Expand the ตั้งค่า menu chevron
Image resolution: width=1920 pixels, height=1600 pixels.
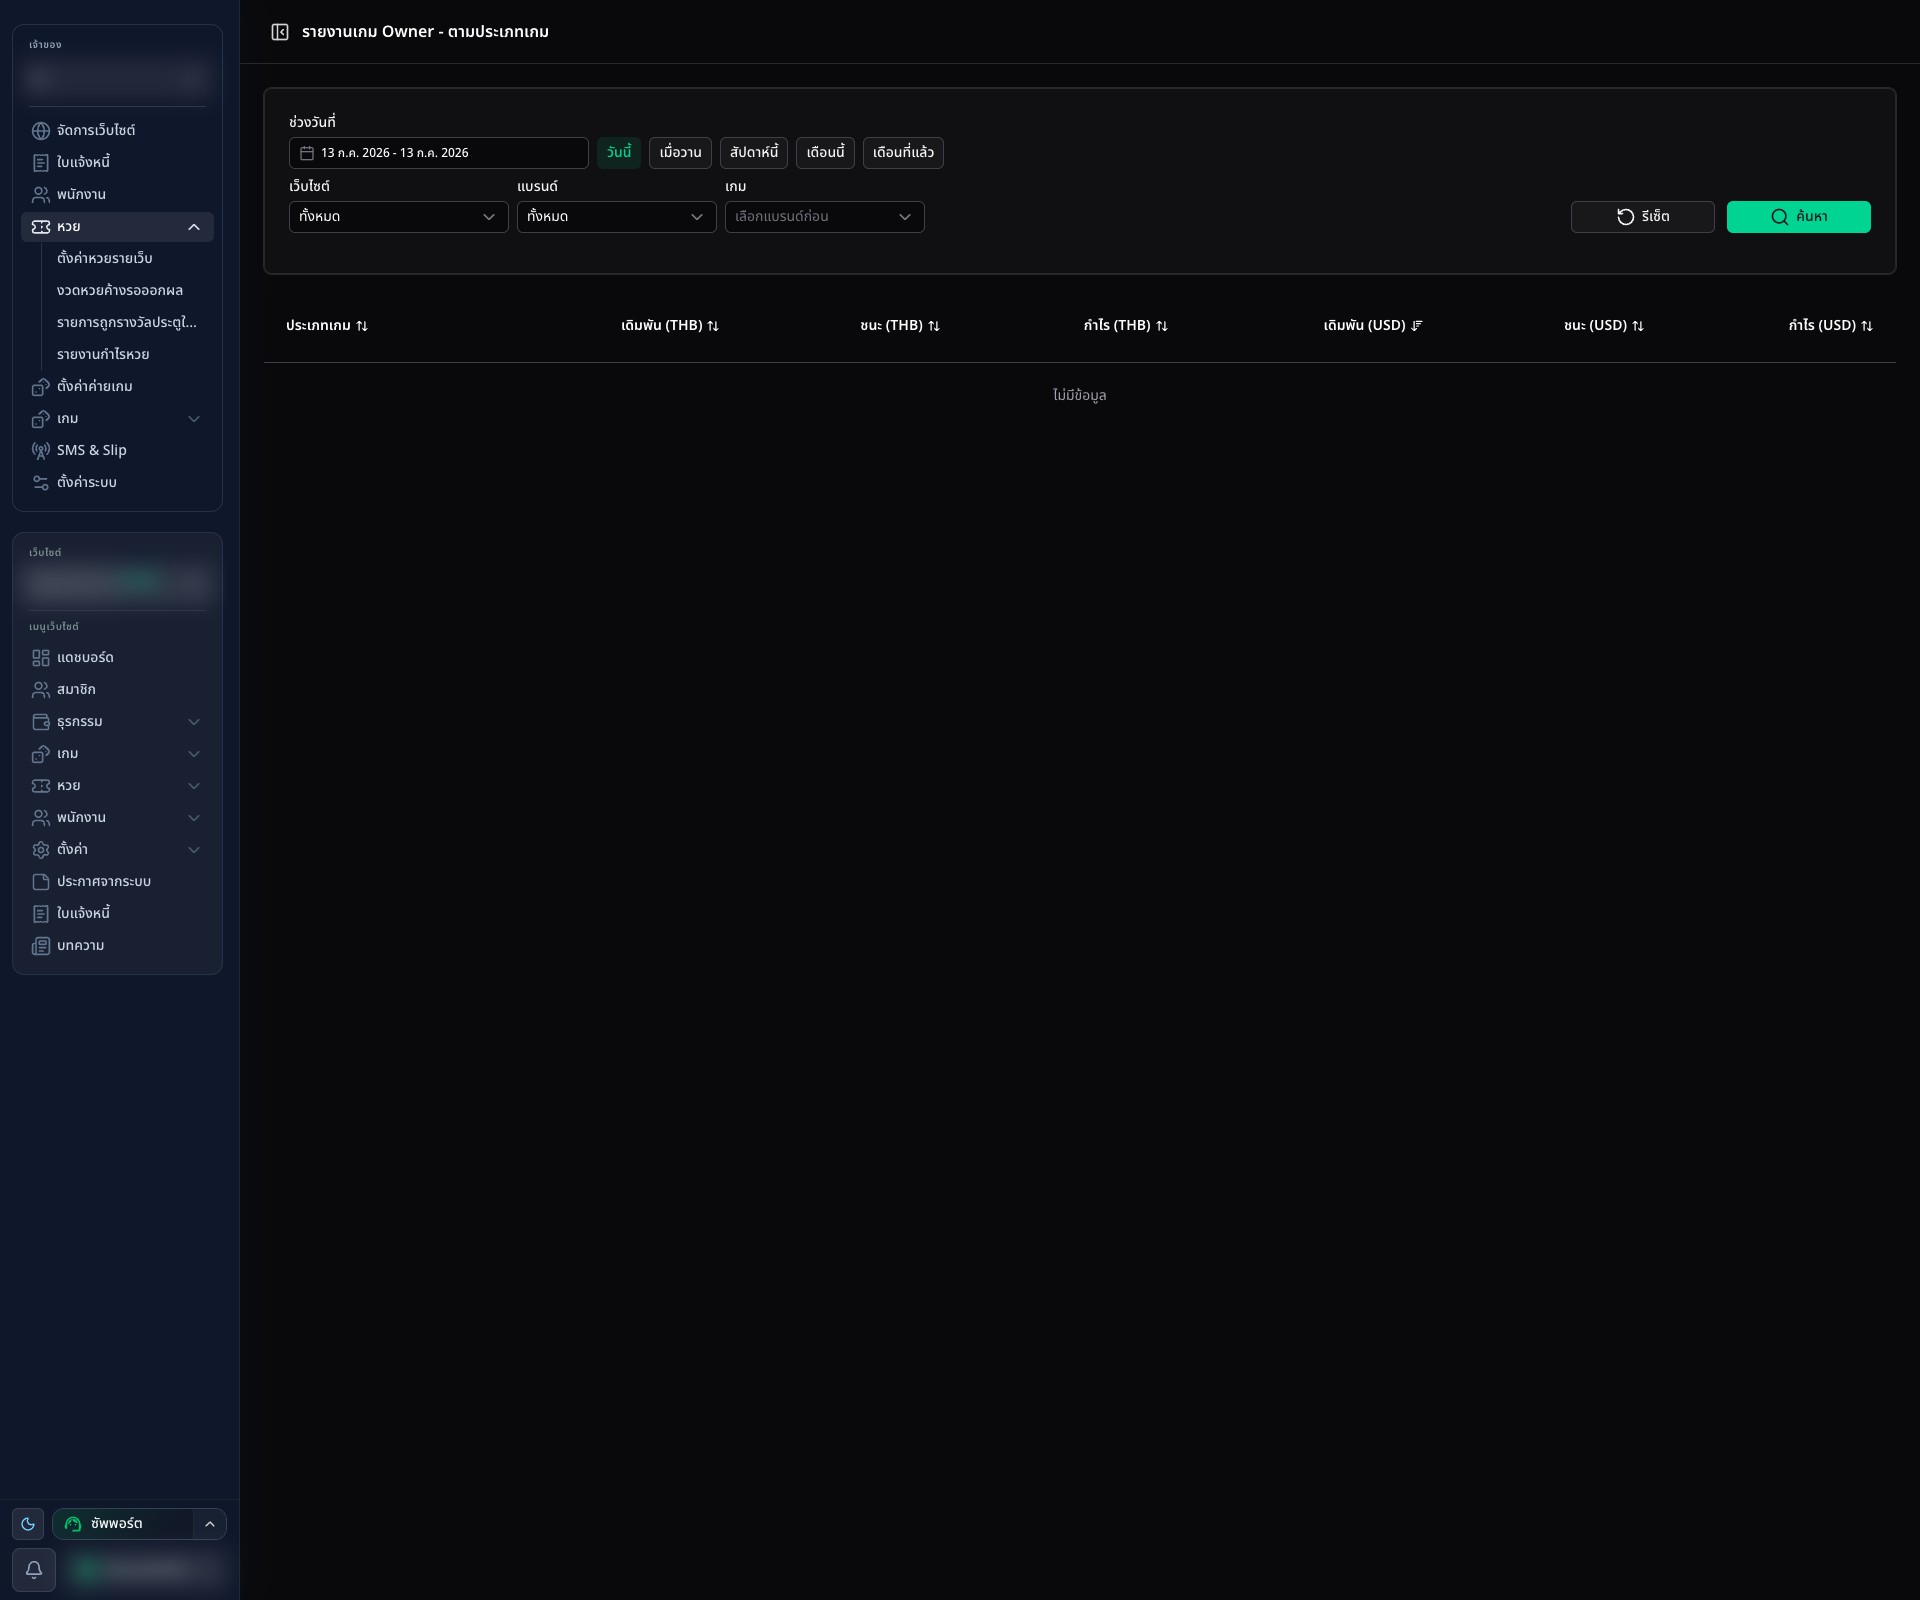194,850
